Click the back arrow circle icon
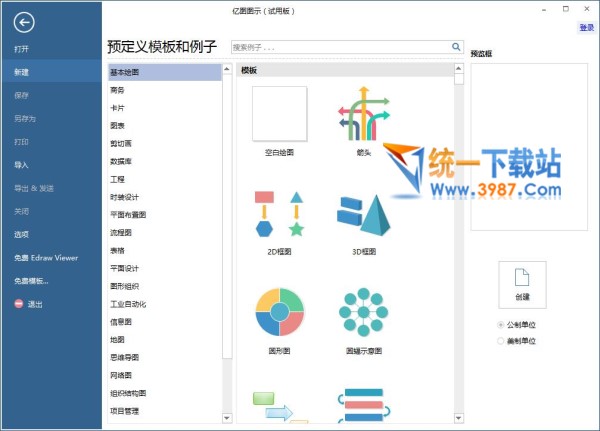Viewport: 600px width, 431px height. (x=25, y=22)
